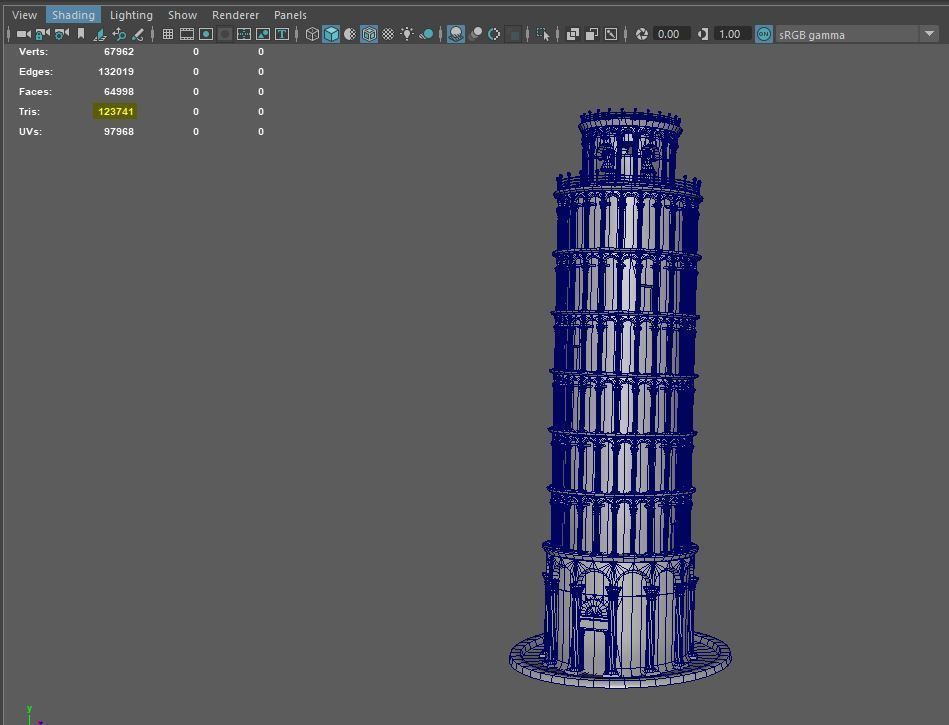Toggle Wireframe on Shaded icon
The height and width of the screenshot is (725, 949).
click(369, 34)
